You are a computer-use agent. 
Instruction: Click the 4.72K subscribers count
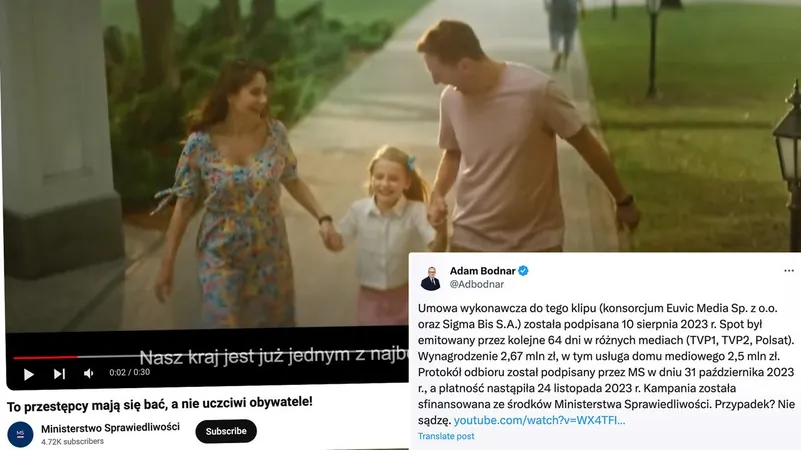pyautogui.click(x=72, y=441)
